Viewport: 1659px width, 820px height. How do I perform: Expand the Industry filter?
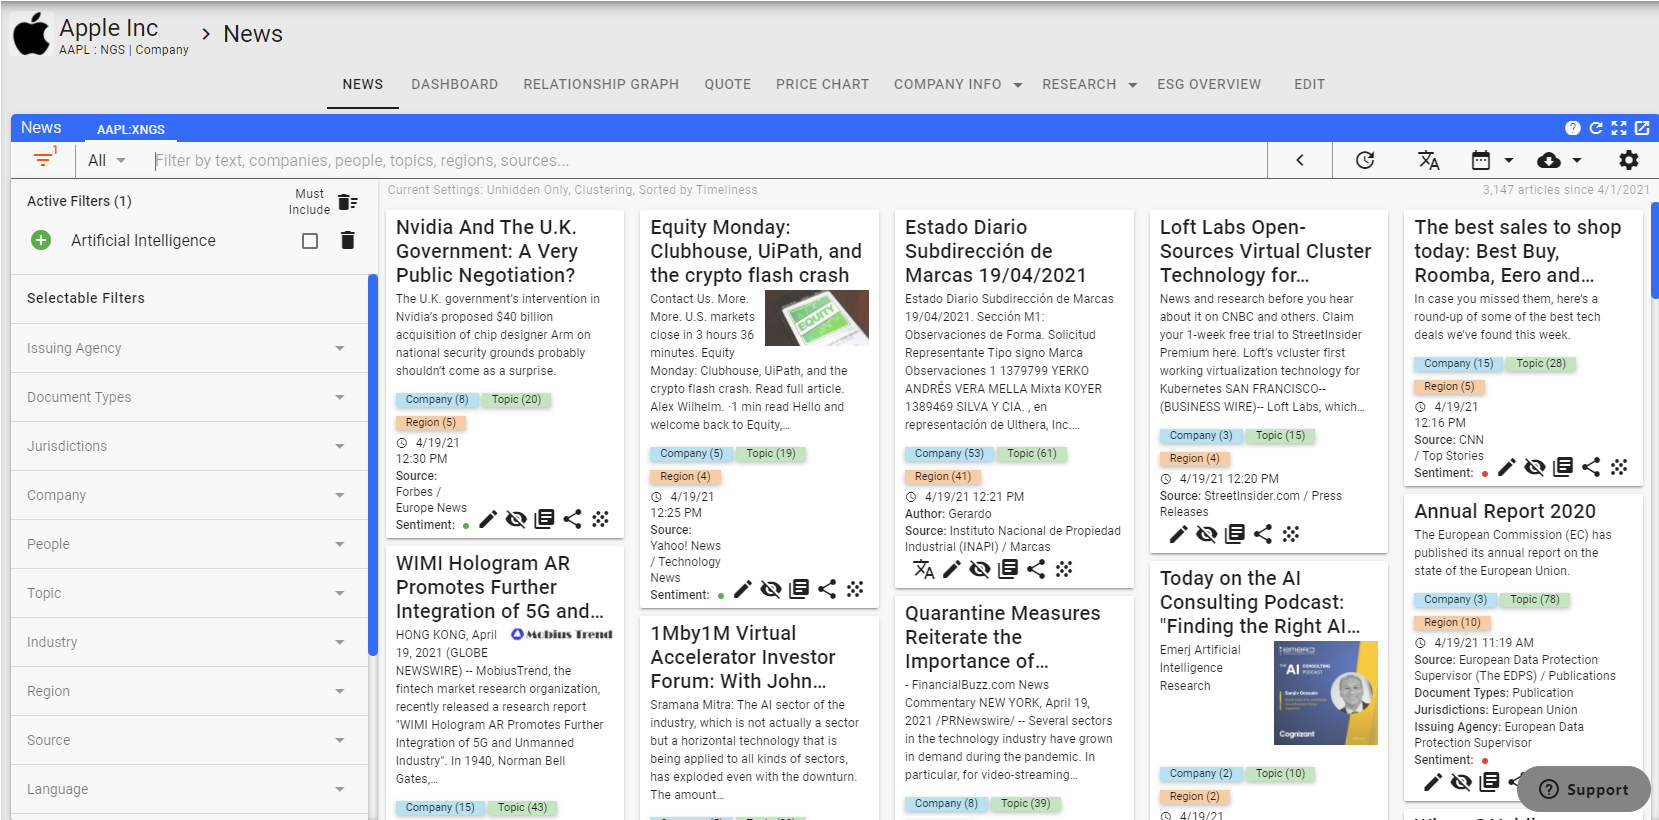tap(190, 642)
